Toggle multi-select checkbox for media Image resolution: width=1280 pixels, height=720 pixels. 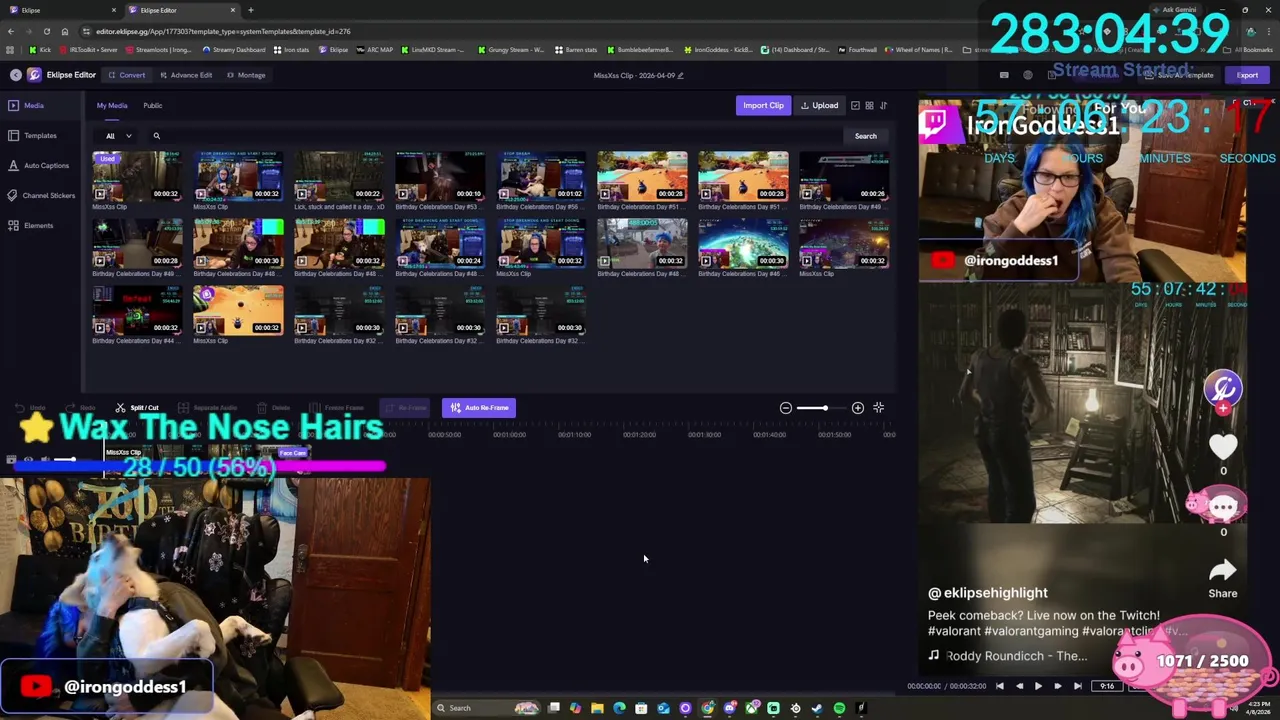[x=855, y=105]
